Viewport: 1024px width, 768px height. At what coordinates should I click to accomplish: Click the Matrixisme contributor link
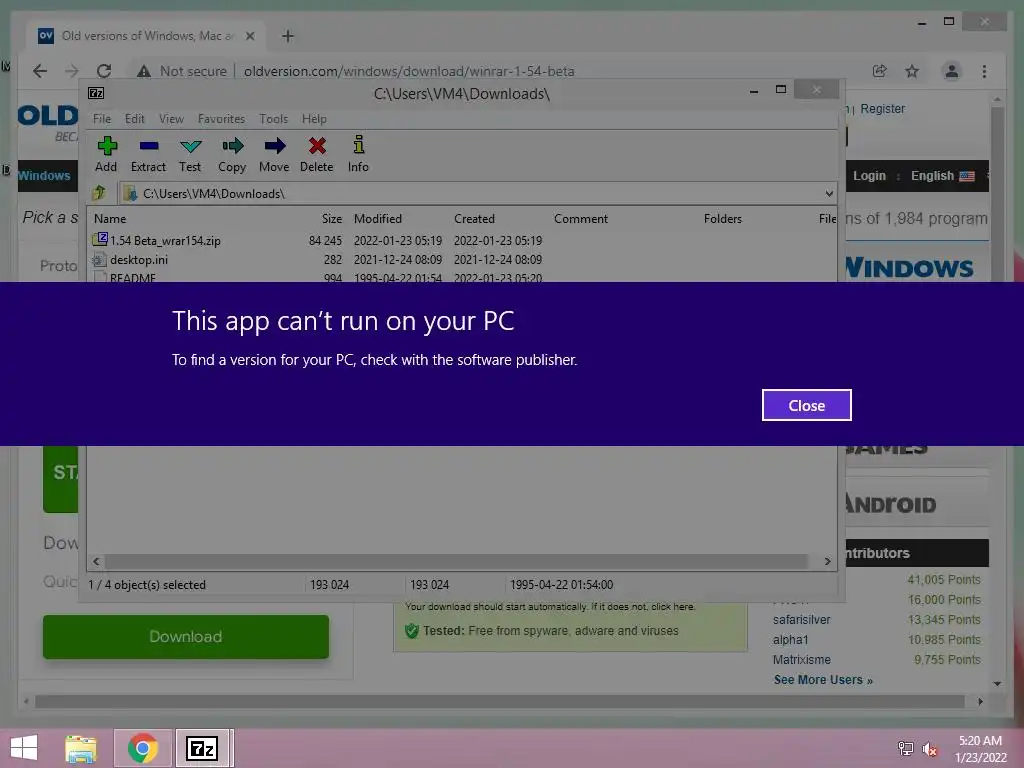pos(802,660)
